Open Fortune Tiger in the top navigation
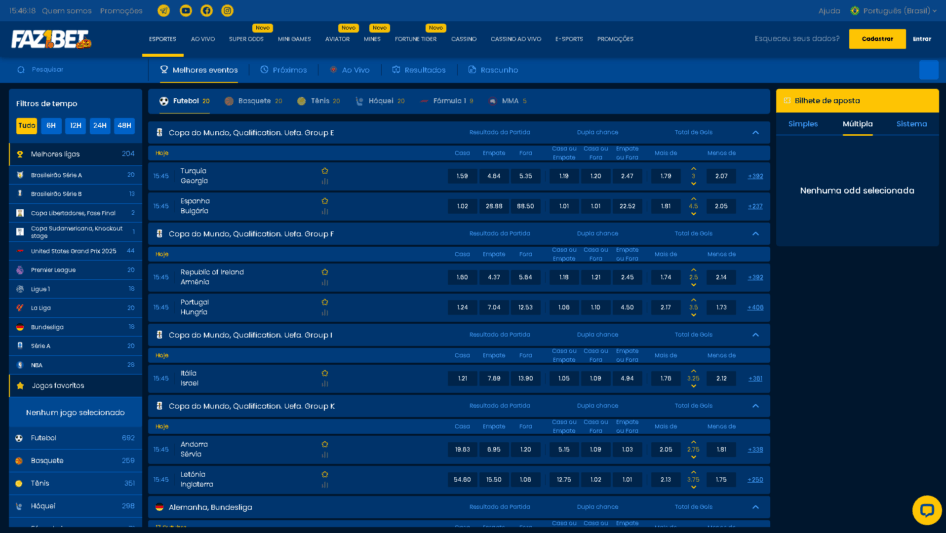 coord(416,39)
